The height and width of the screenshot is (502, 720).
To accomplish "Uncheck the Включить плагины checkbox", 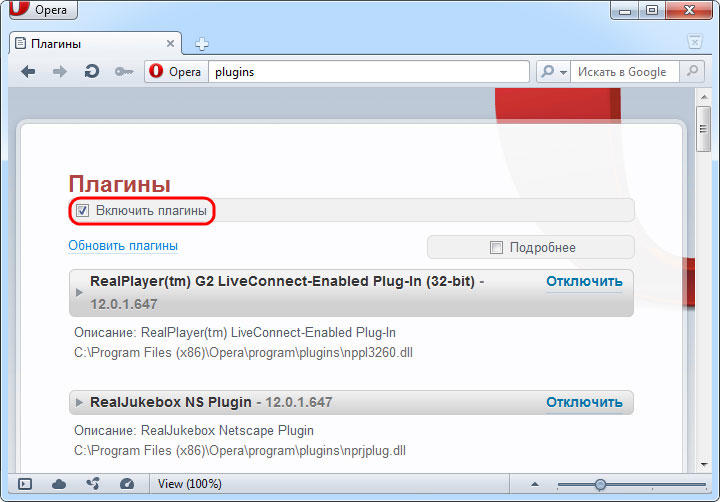I will tap(83, 211).
